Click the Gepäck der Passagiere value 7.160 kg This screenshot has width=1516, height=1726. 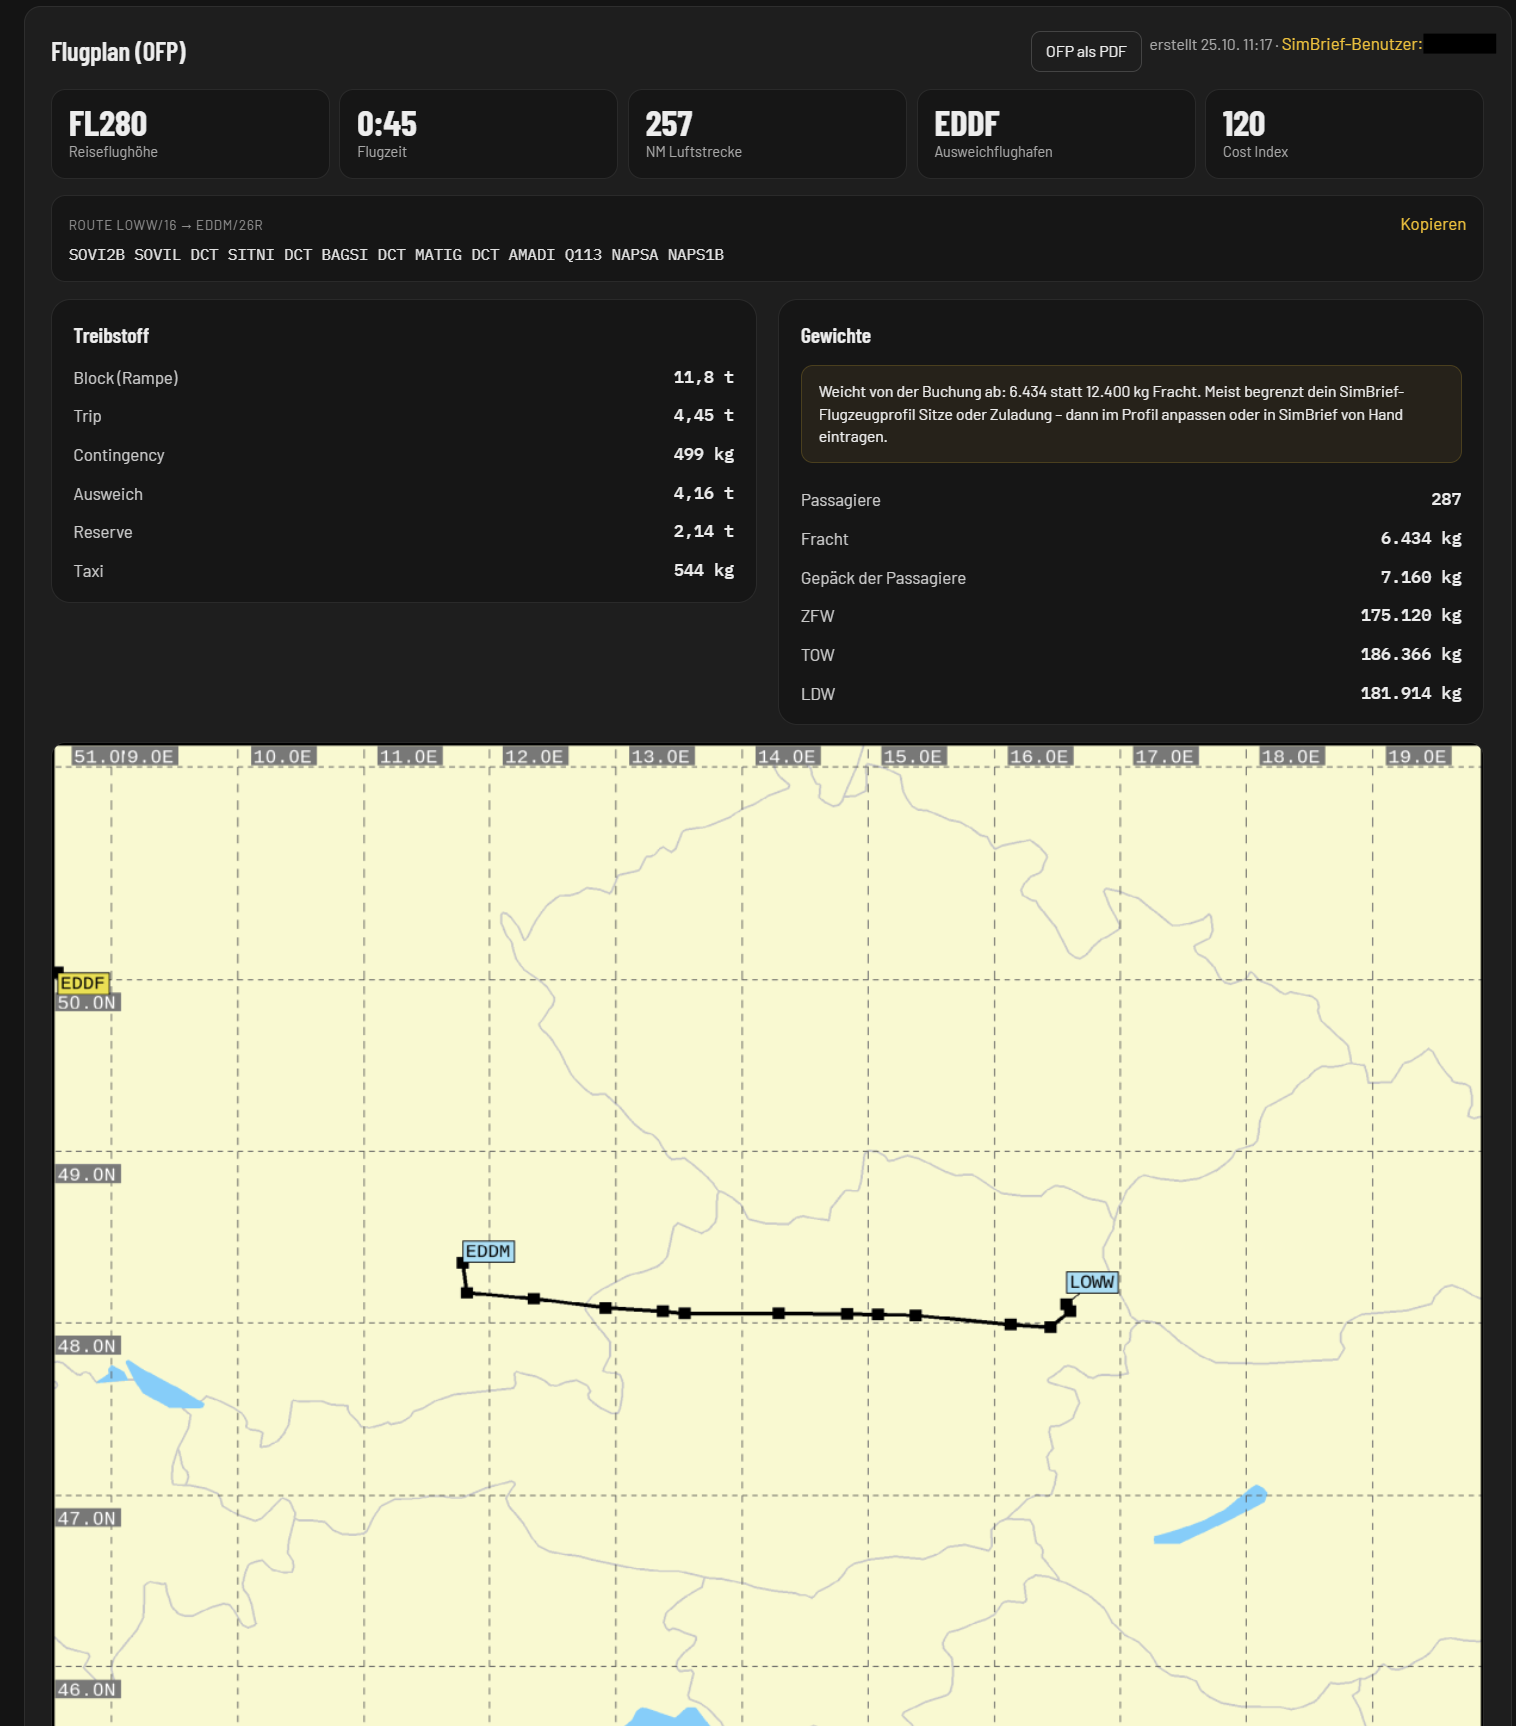coord(1421,577)
